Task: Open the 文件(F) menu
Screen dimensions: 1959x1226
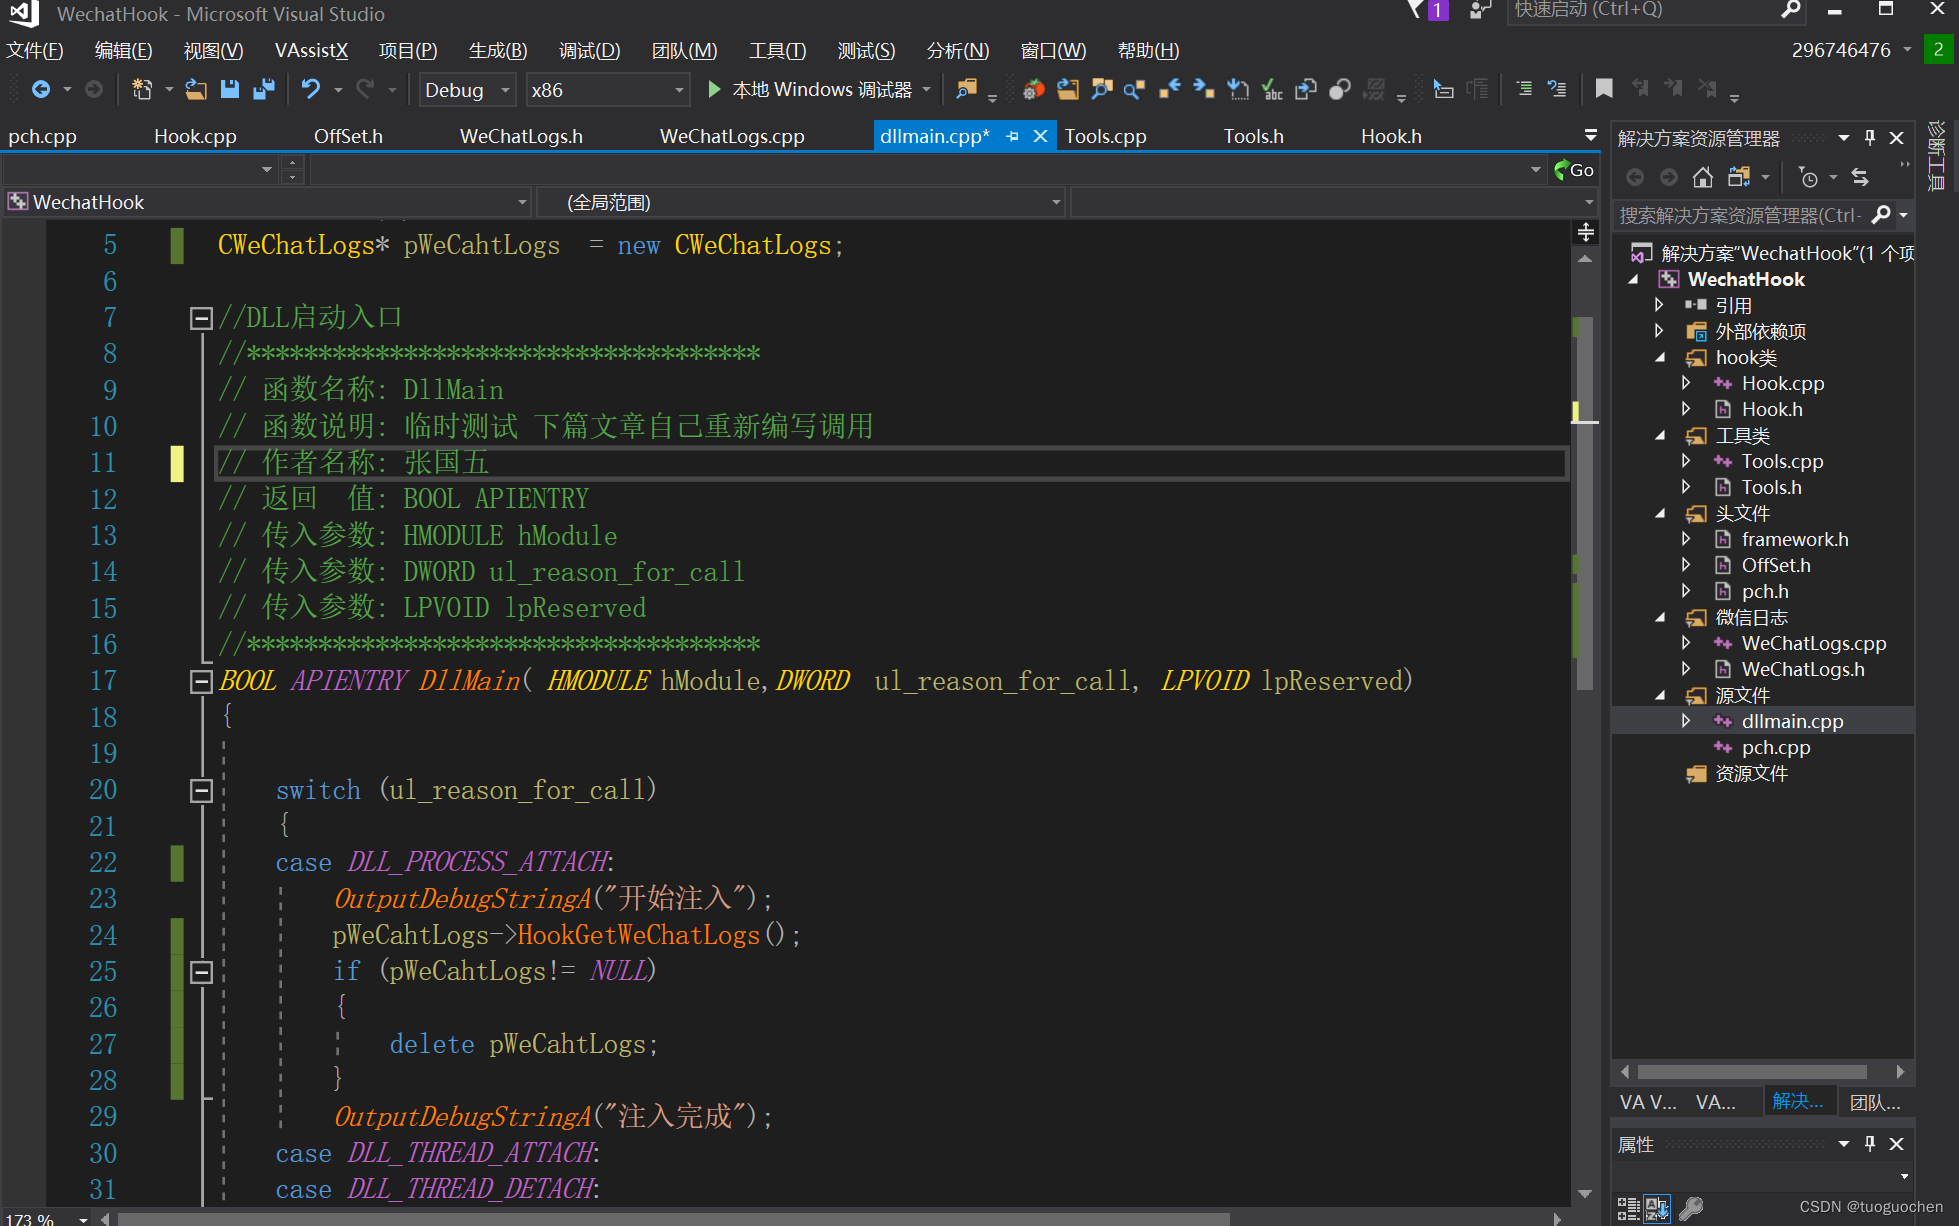Action: click(35, 50)
